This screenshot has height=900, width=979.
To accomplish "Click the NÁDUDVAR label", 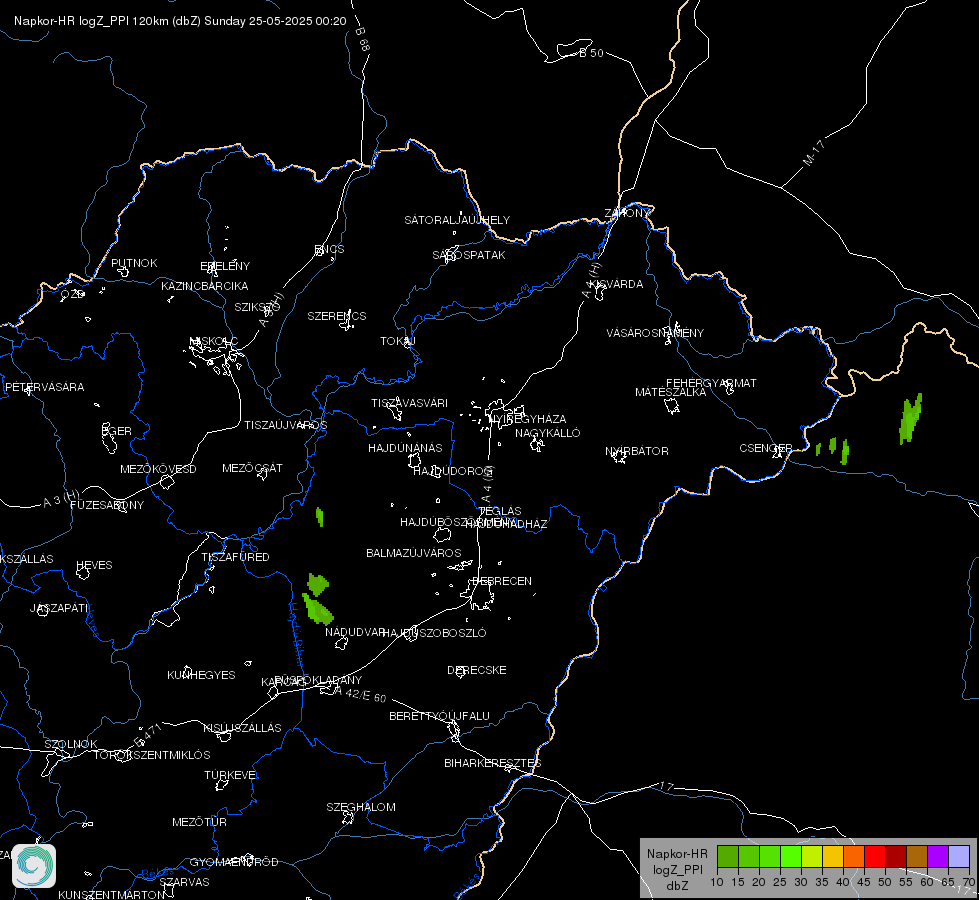I will (x=355, y=632).
